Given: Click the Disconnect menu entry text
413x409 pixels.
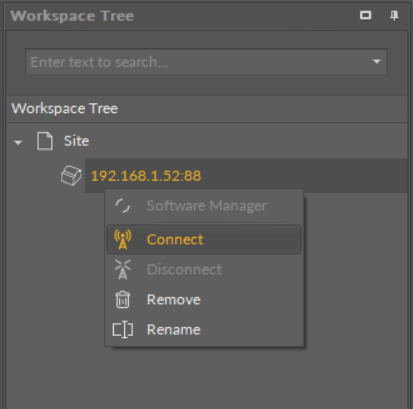Looking at the screenshot, I should (x=184, y=269).
